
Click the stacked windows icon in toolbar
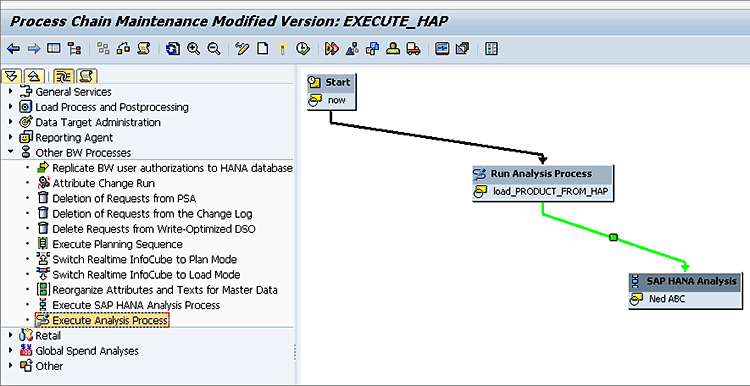(x=463, y=48)
